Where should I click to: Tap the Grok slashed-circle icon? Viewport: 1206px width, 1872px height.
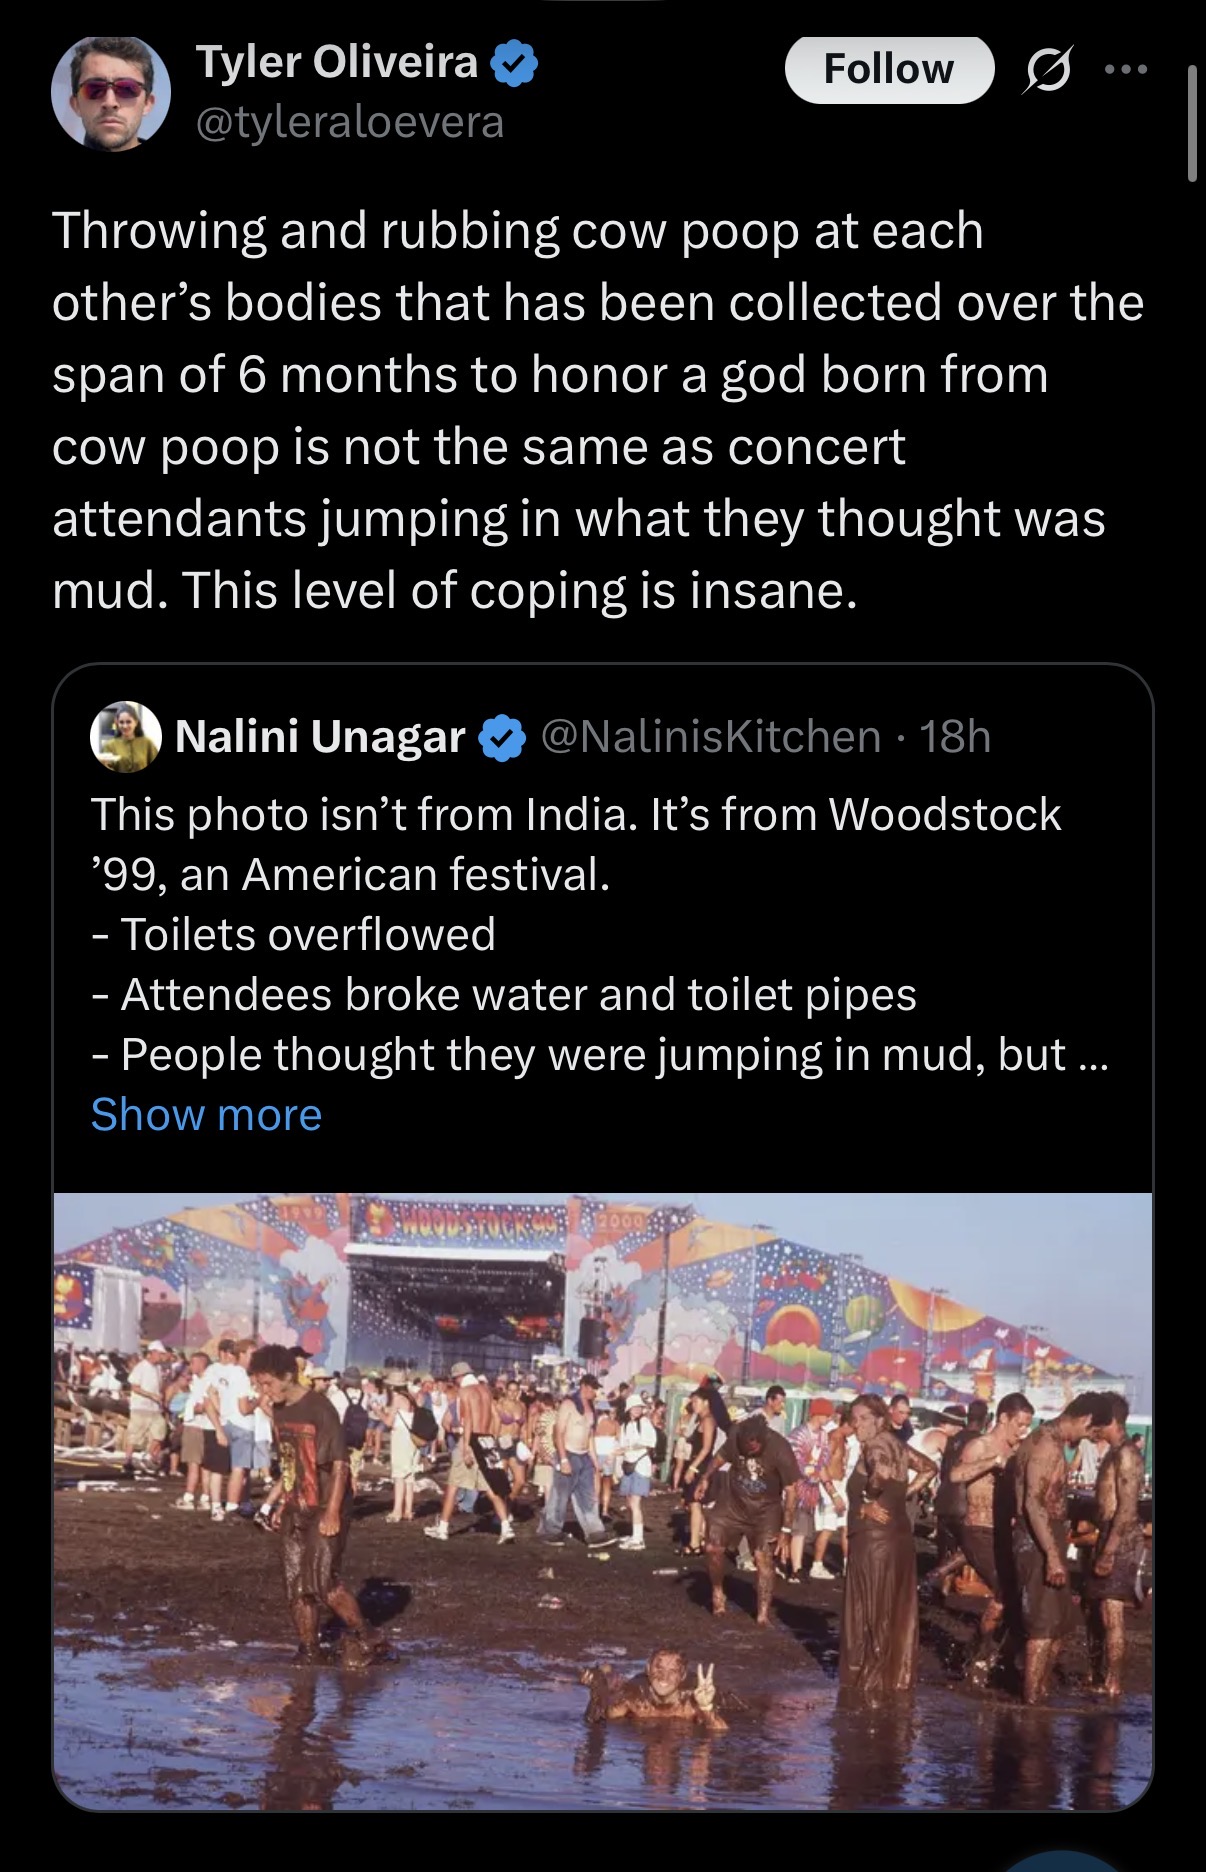pos(1046,71)
